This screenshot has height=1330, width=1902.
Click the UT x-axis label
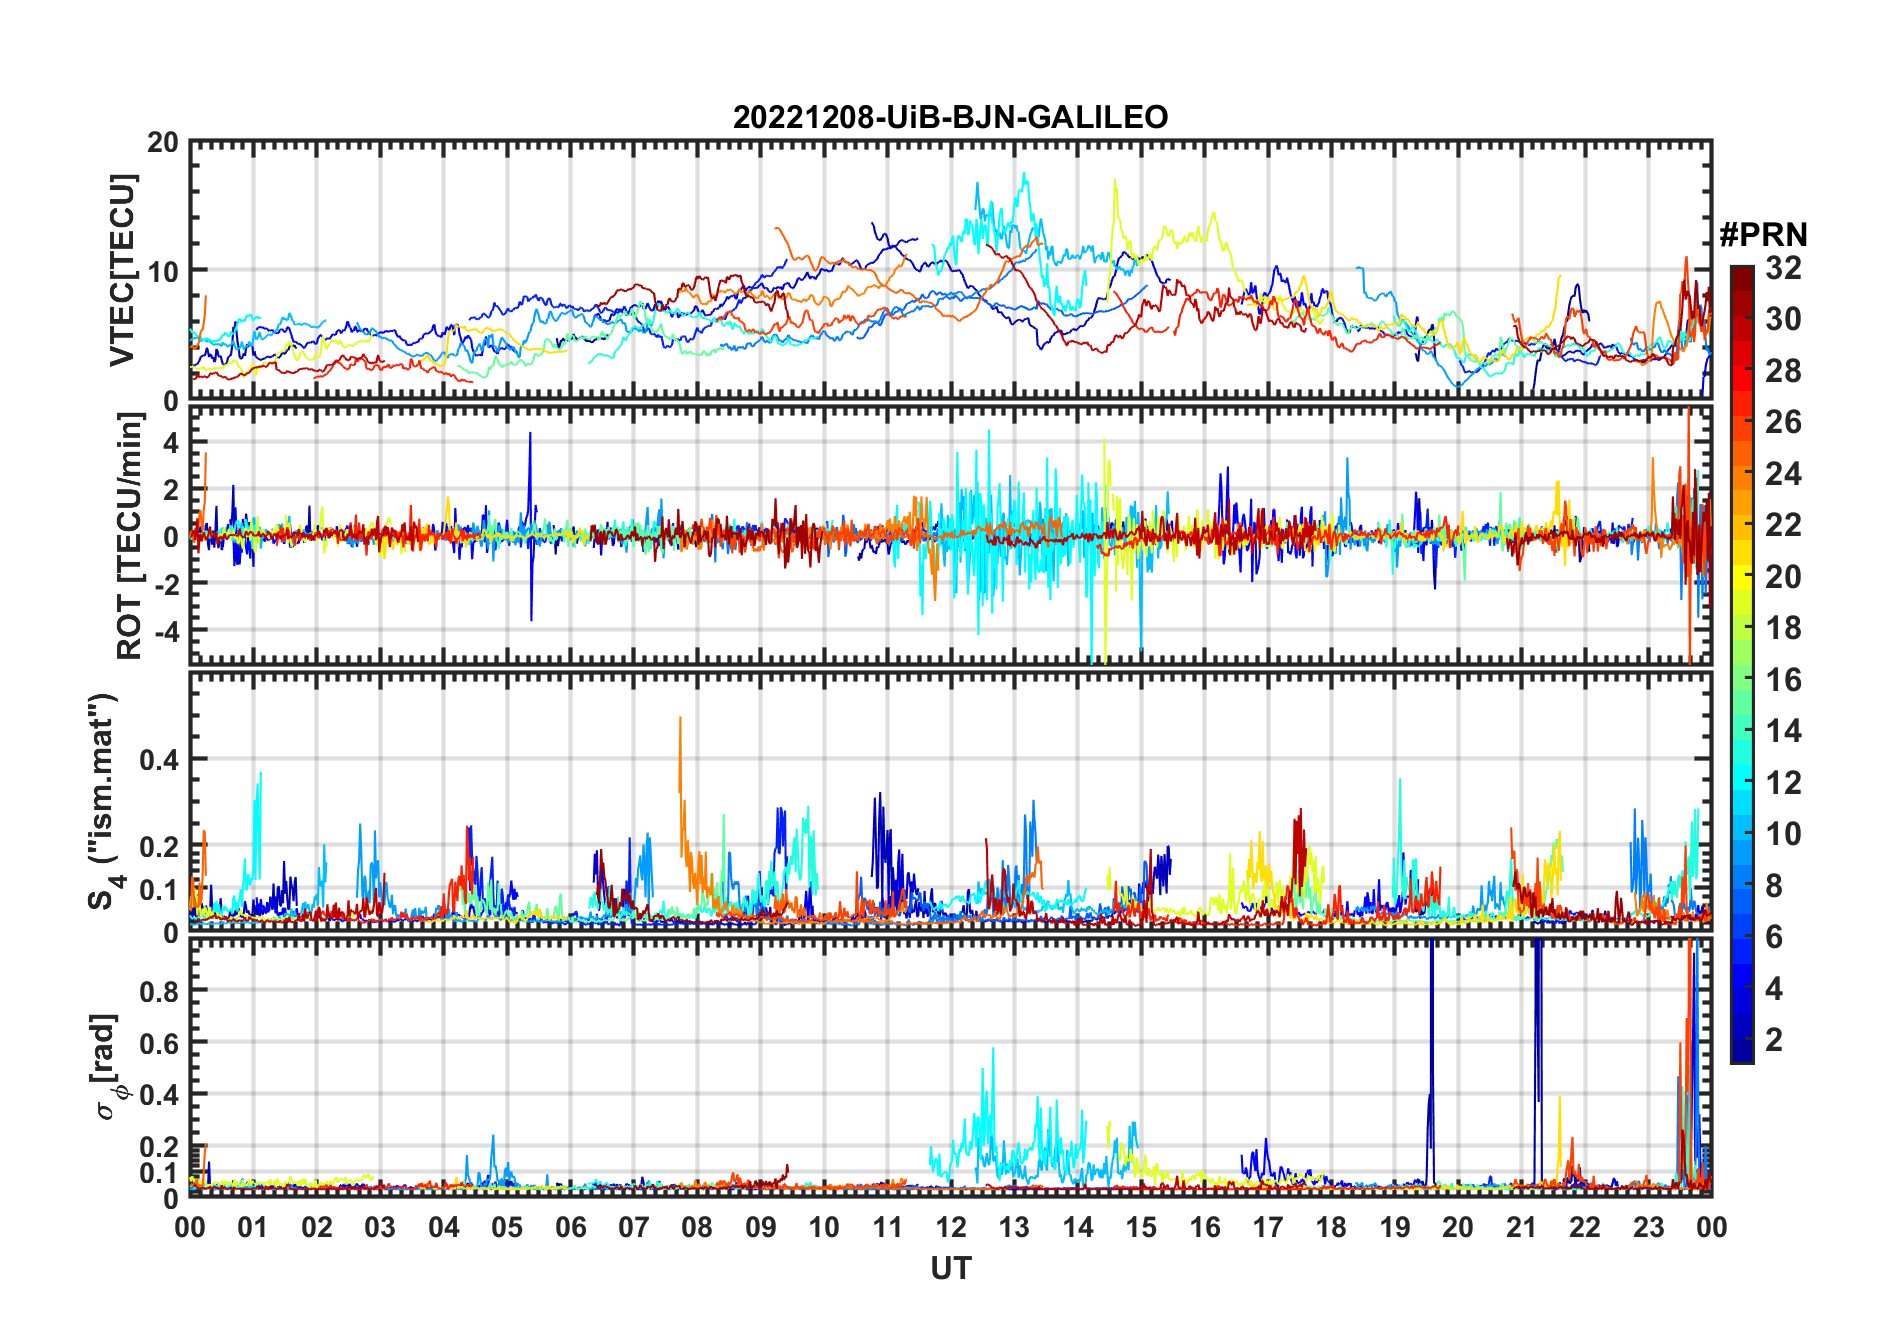pos(950,1268)
